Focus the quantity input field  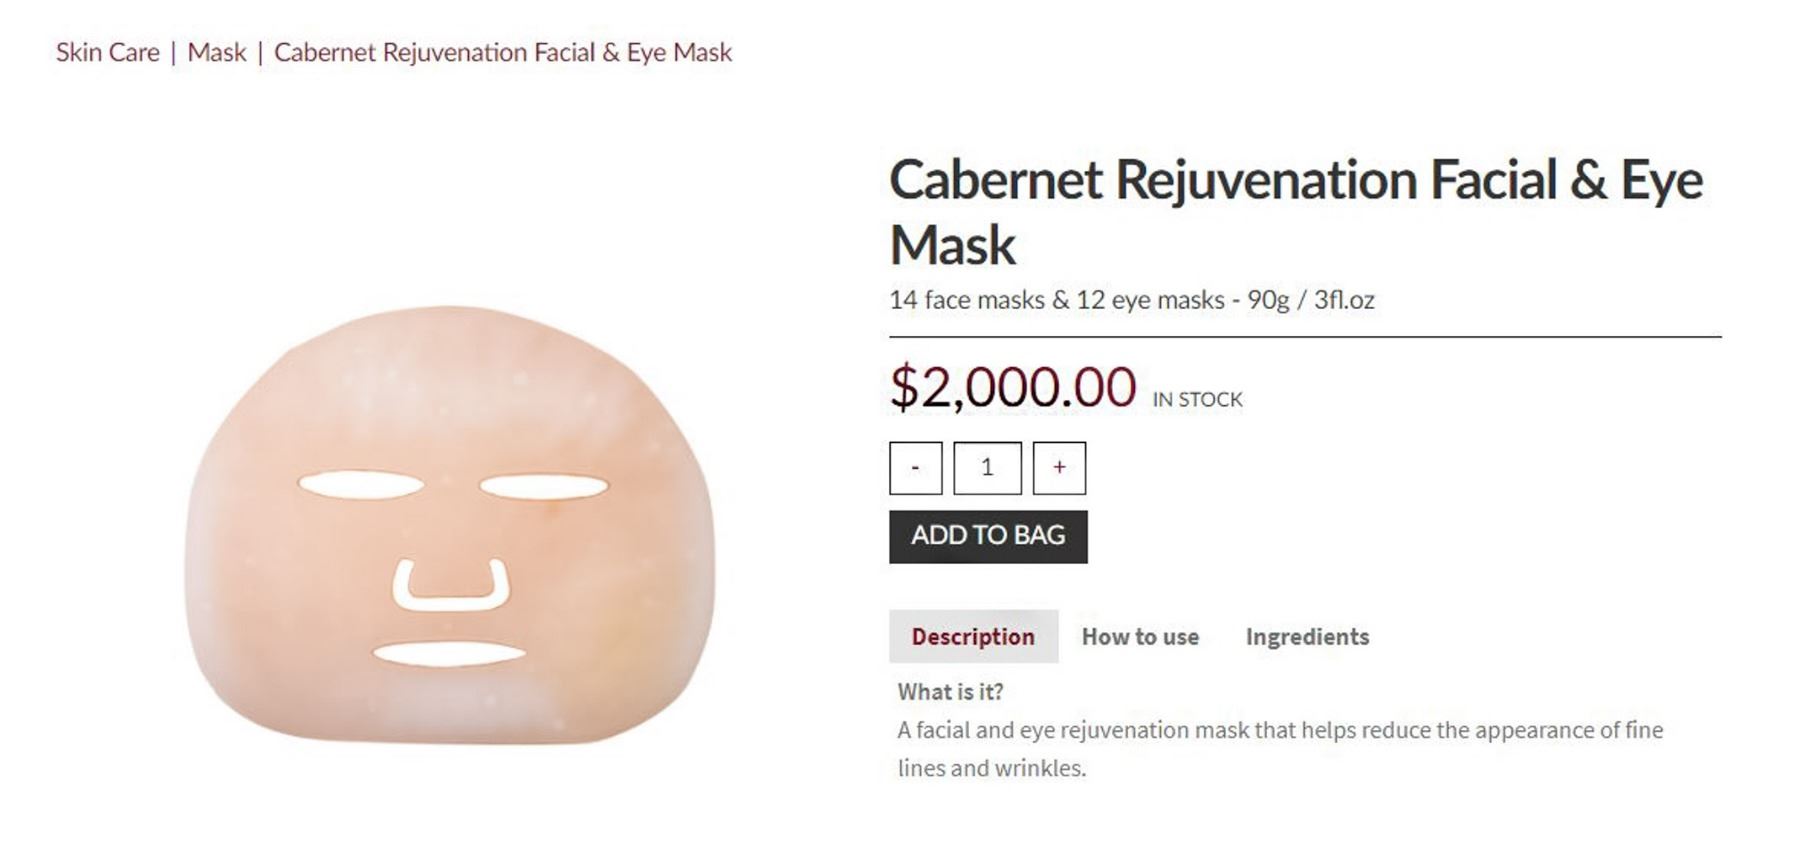(987, 468)
